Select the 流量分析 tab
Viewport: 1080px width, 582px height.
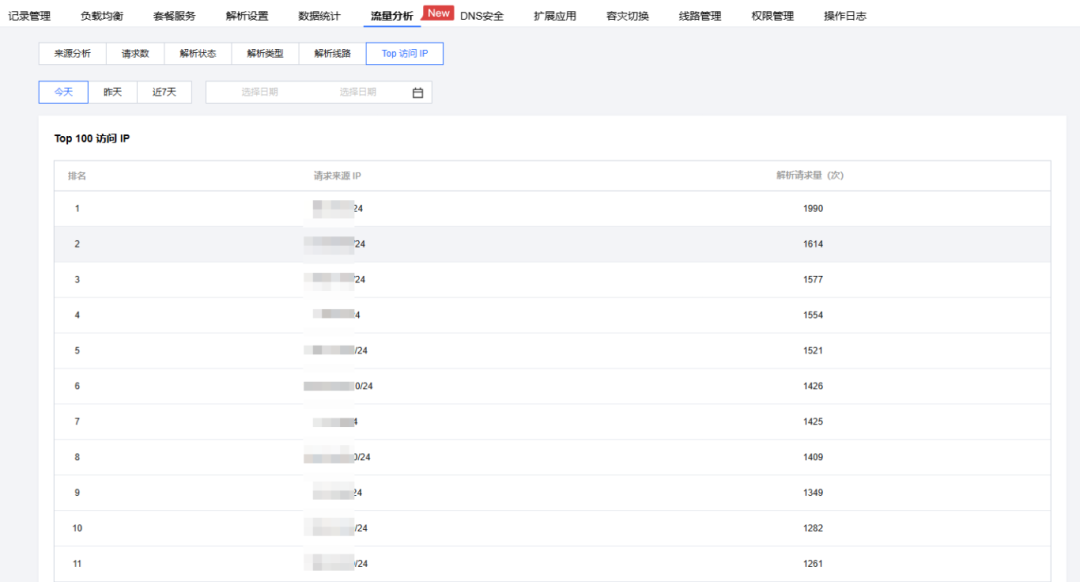tap(392, 16)
